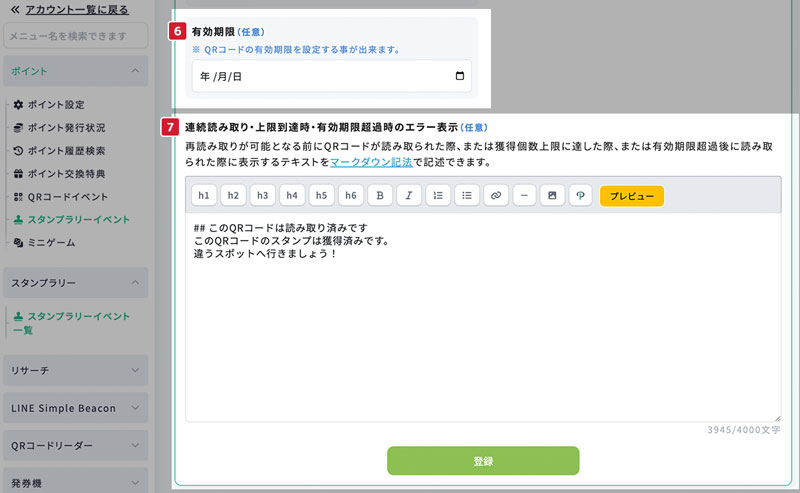This screenshot has height=493, width=800.
Task: Insert horizontal rule with dash icon
Action: click(525, 196)
